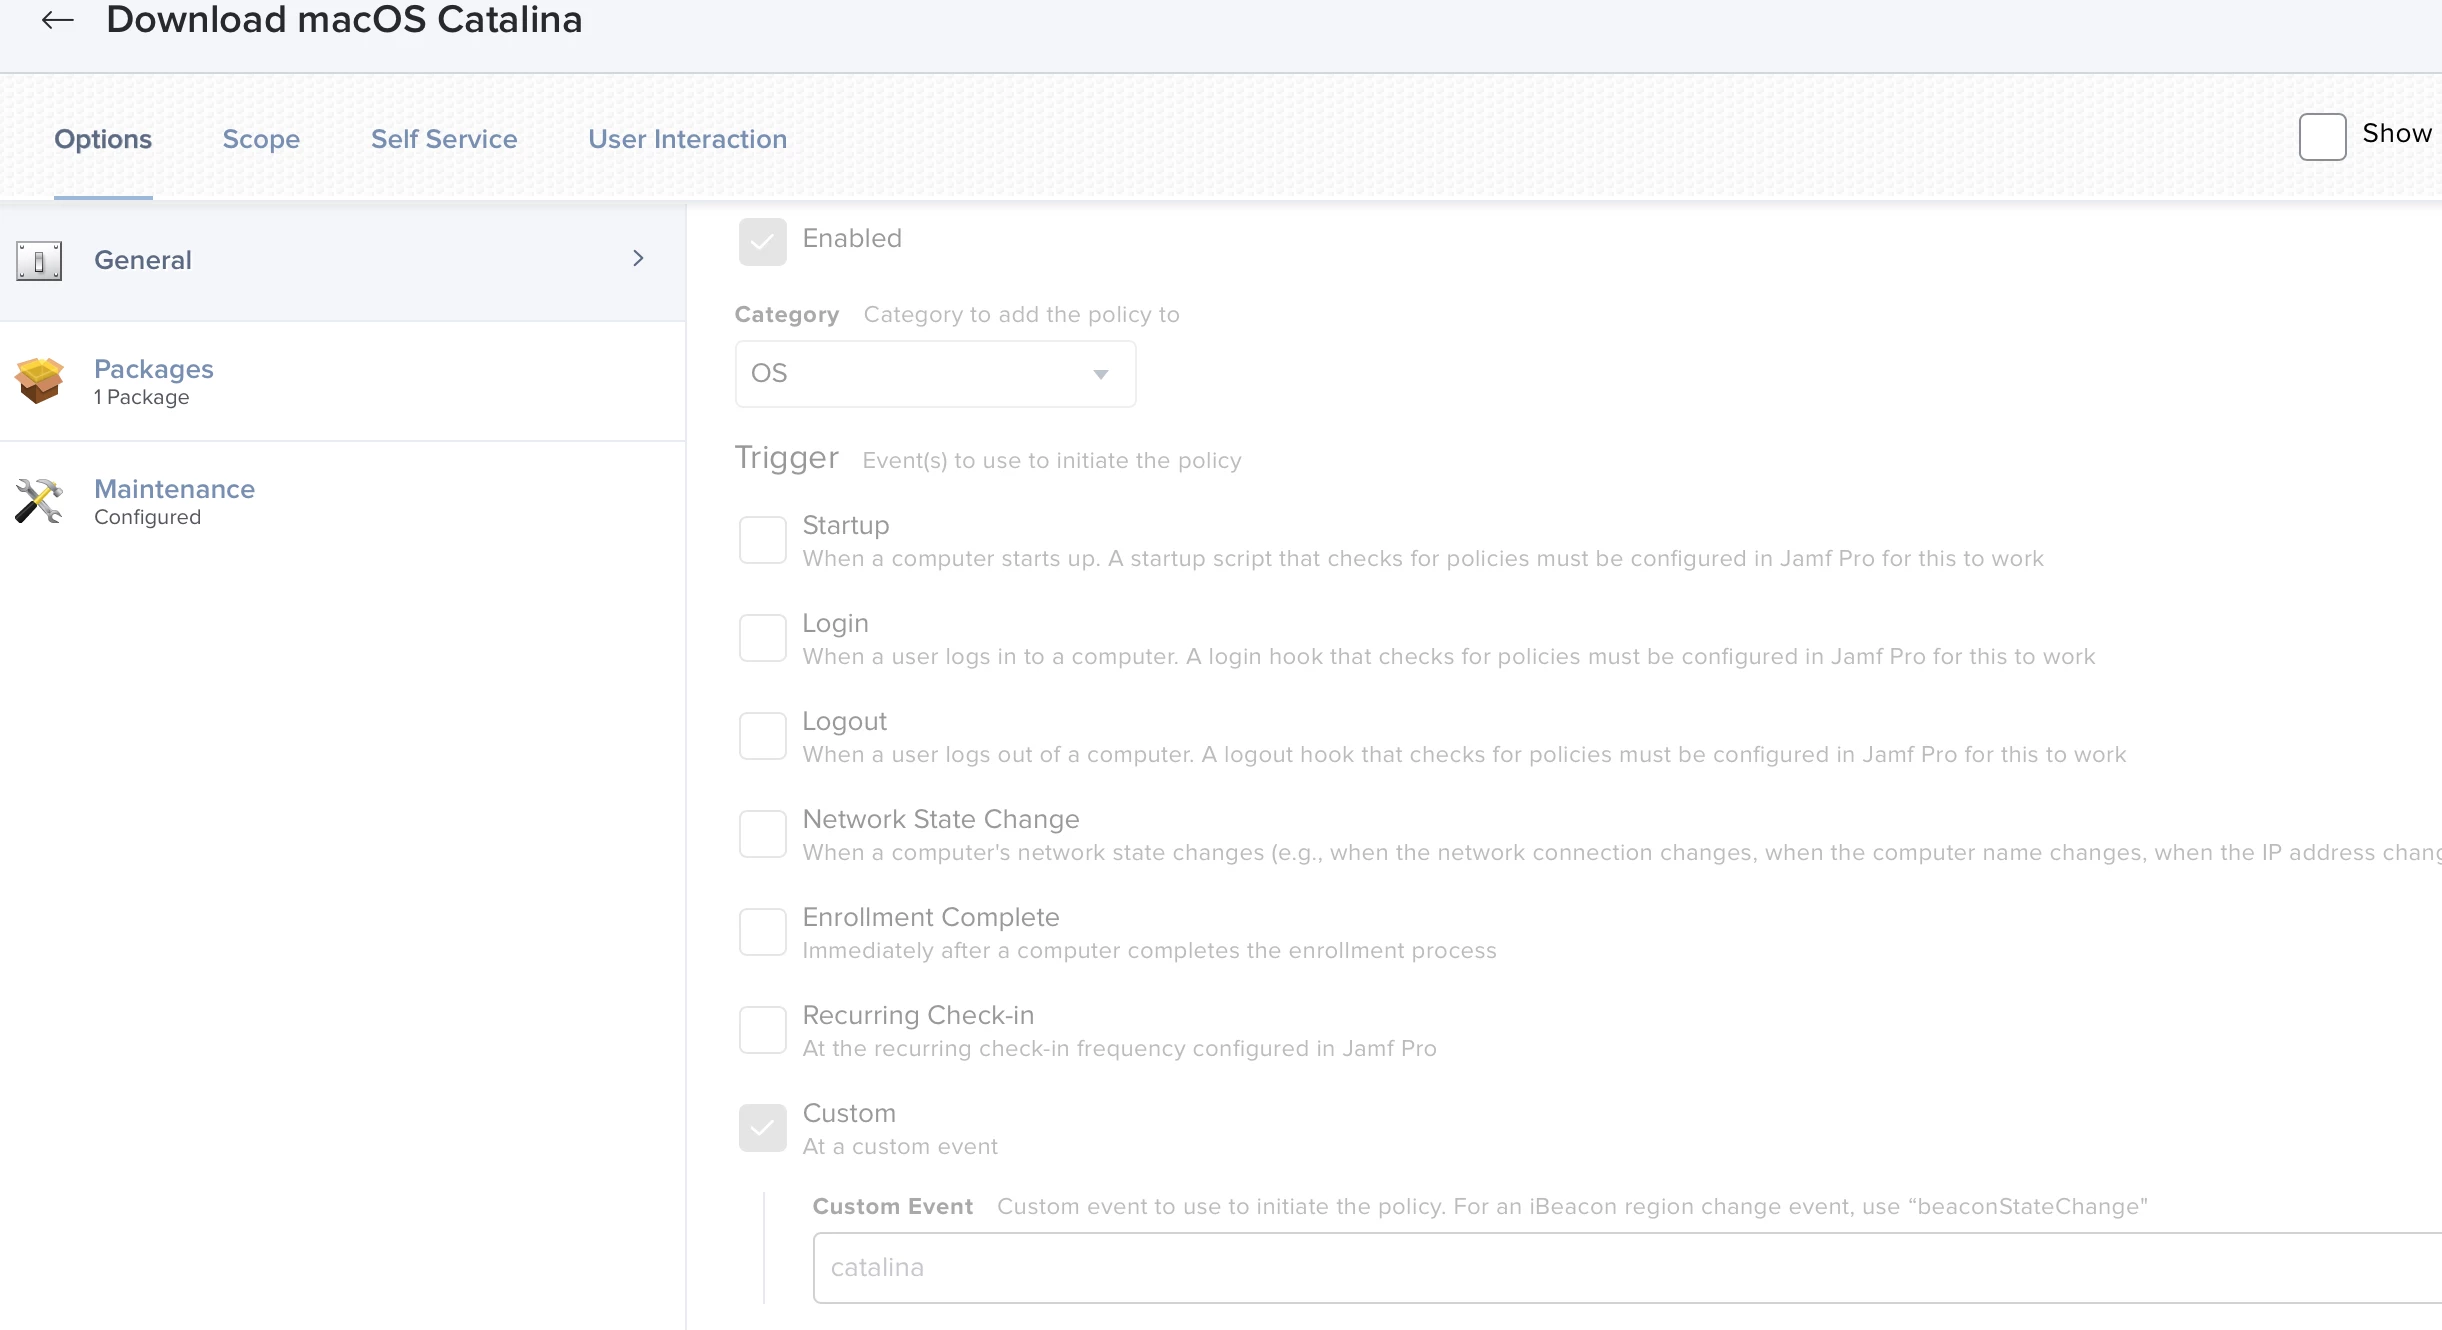Enable the Login trigger checkbox
2442x1330 pixels.
[x=762, y=638]
